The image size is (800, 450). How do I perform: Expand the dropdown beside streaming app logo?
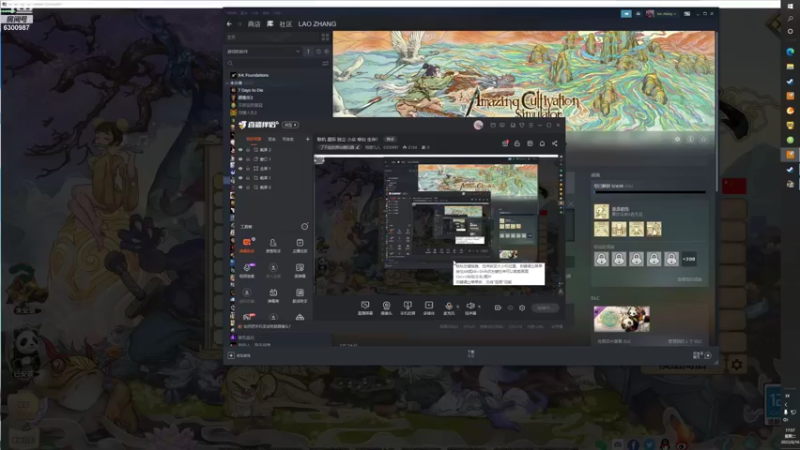point(291,125)
